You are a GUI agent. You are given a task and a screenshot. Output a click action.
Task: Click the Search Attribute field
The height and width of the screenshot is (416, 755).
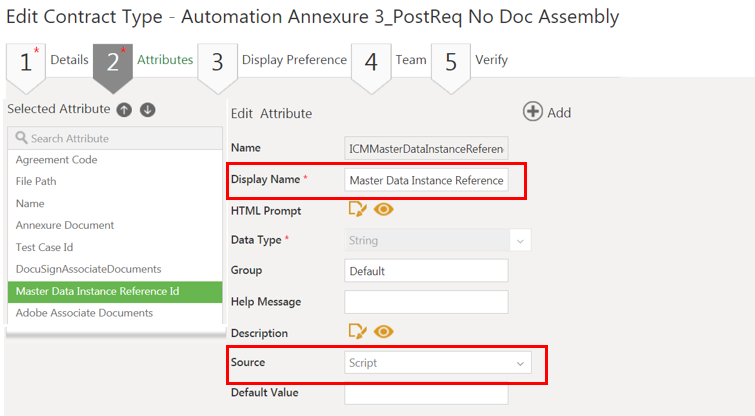[114, 138]
